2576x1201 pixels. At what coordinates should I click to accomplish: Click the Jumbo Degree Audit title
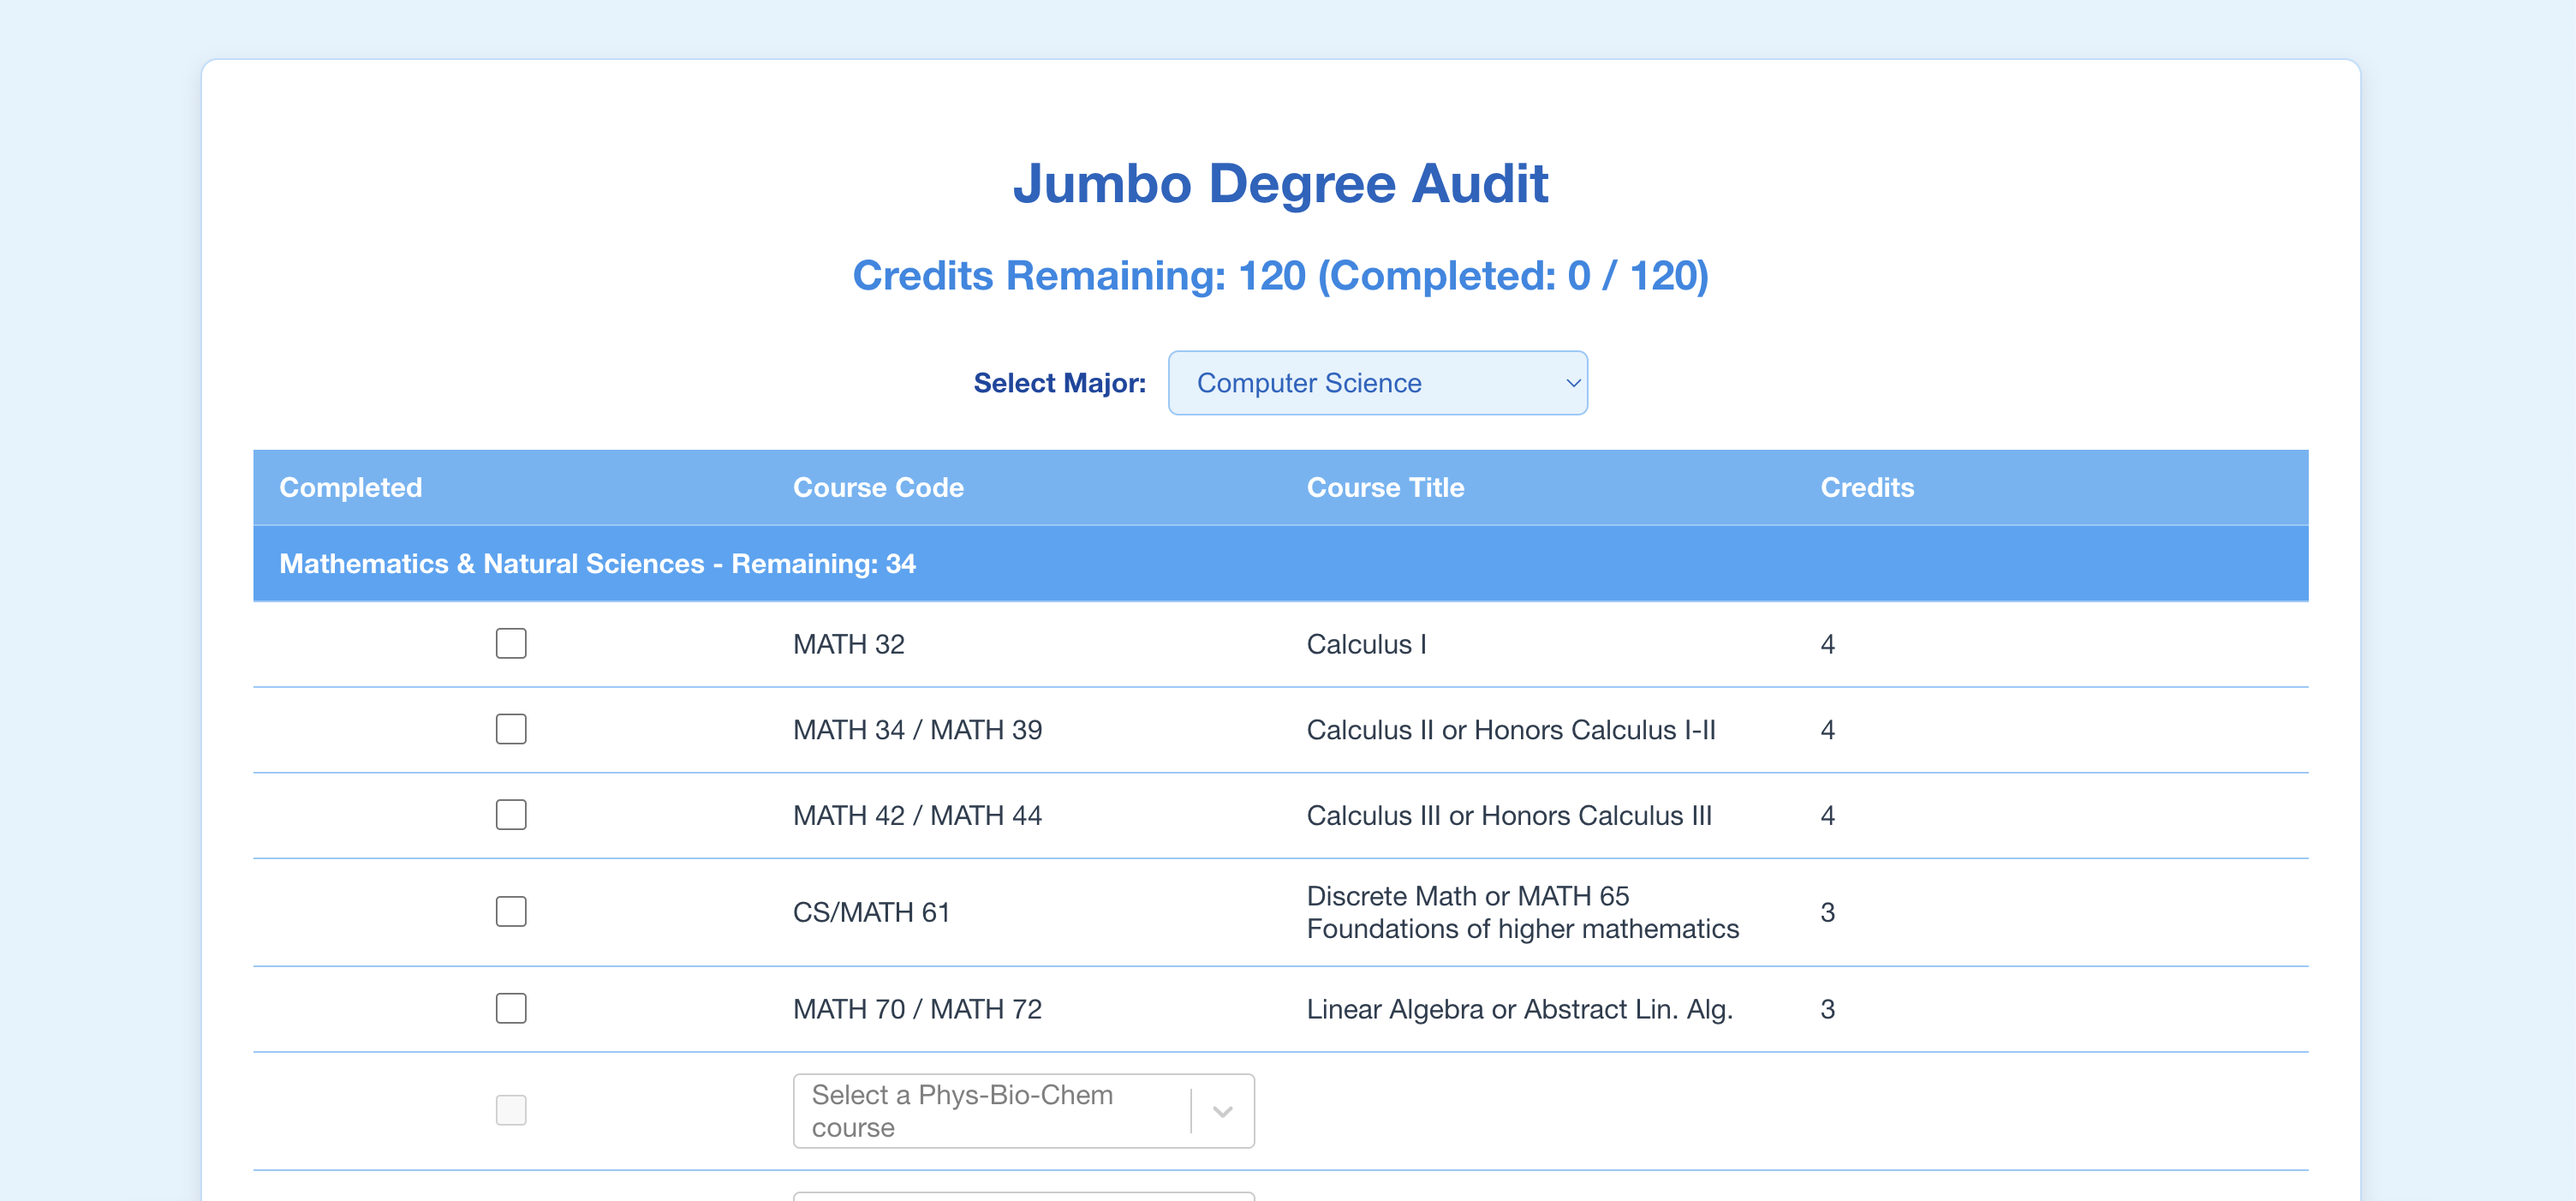coord(1280,184)
